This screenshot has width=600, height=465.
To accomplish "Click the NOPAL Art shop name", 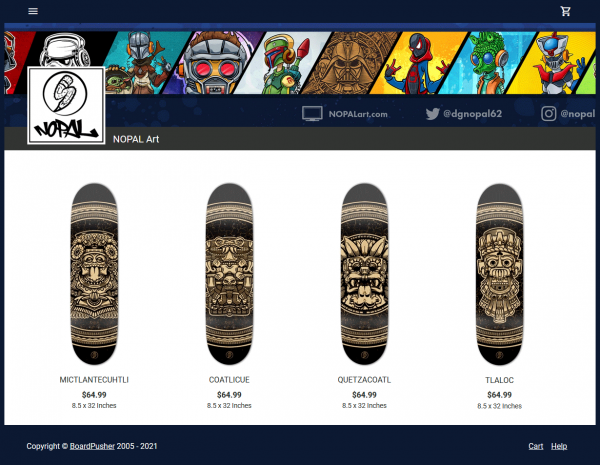I will point(136,139).
